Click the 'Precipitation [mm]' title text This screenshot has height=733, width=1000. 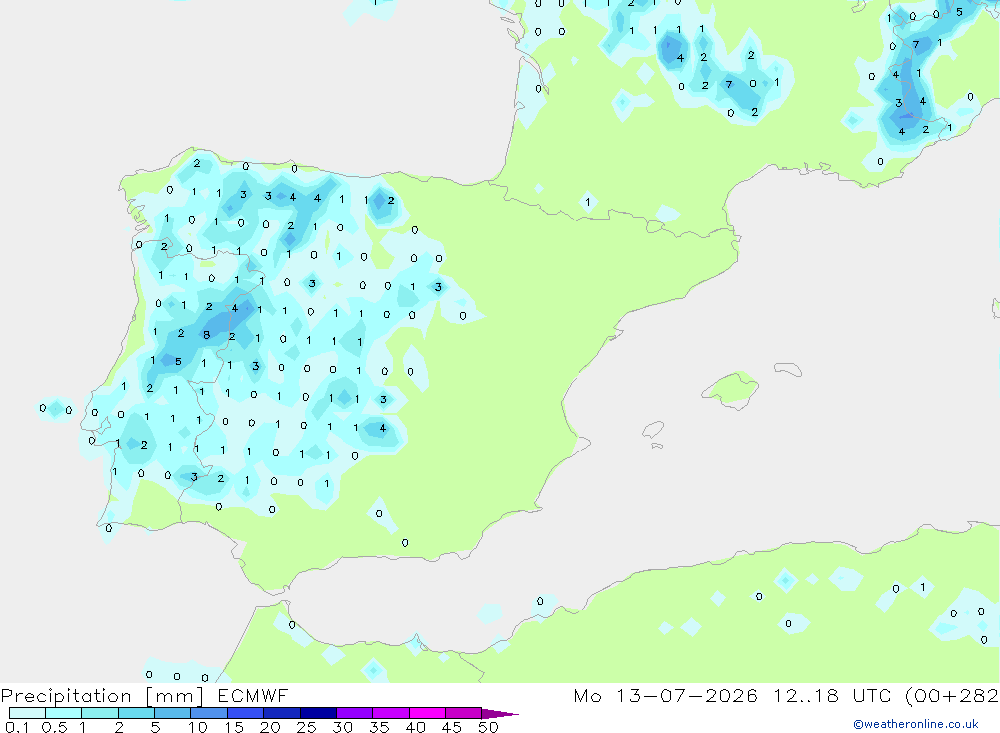click(102, 696)
